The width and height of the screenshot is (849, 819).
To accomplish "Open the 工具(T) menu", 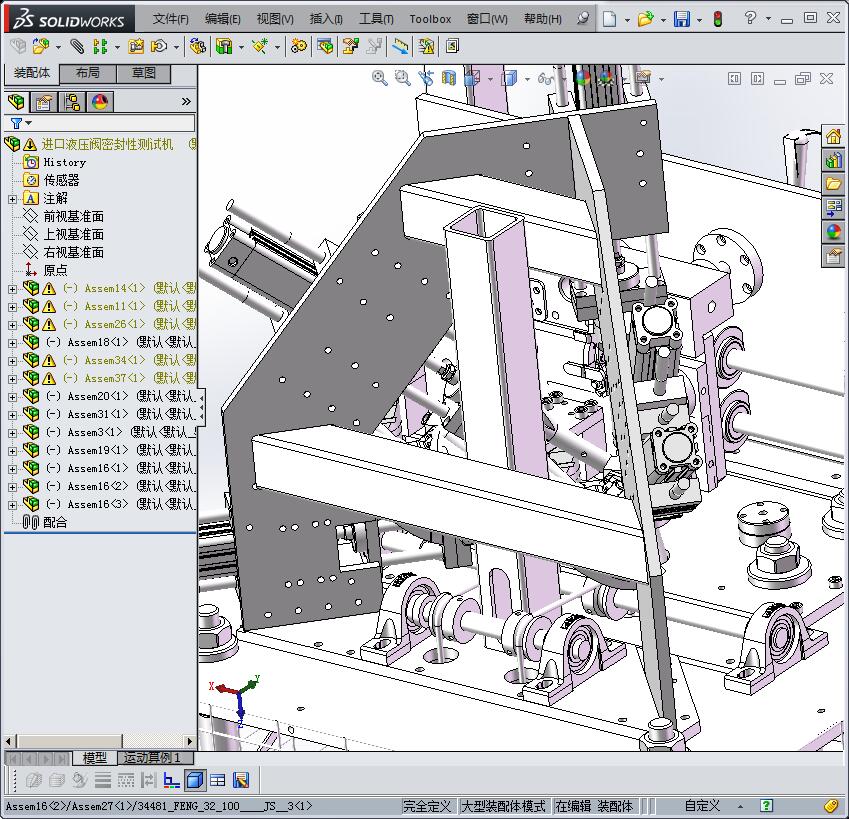I will pyautogui.click(x=375, y=19).
